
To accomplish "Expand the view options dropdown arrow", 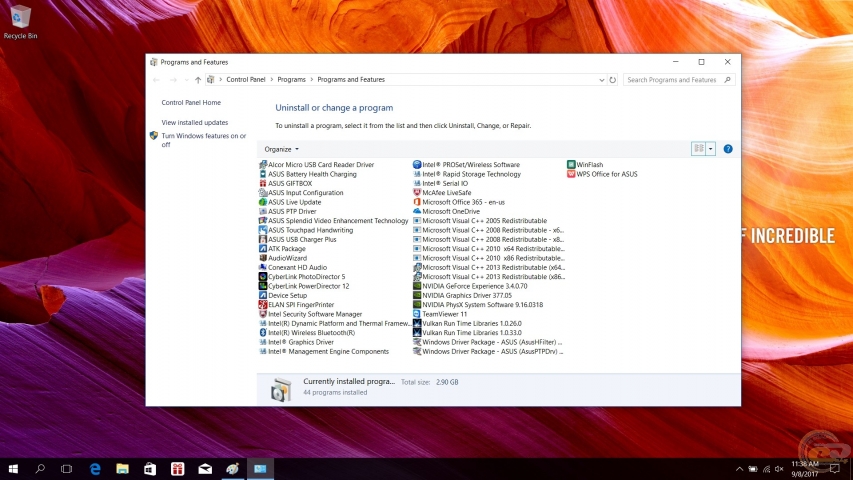I will coord(710,149).
